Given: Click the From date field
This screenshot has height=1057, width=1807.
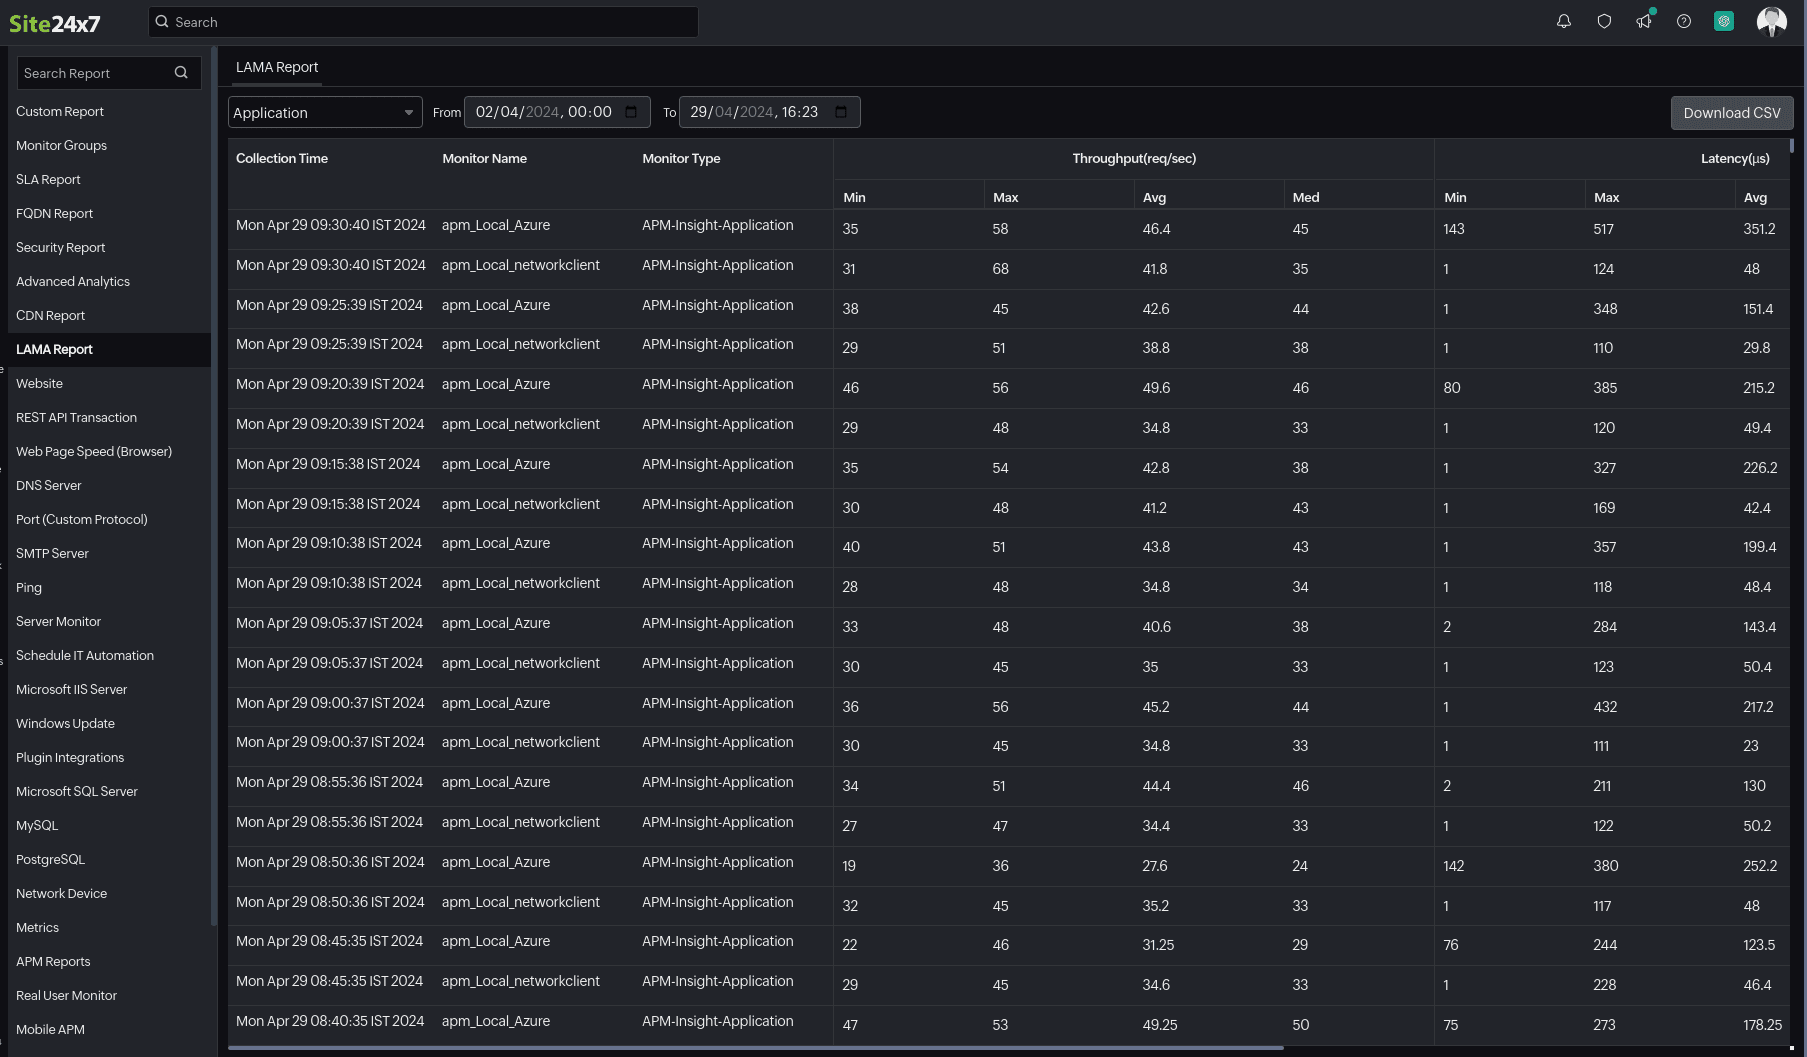Looking at the screenshot, I should (x=557, y=112).
